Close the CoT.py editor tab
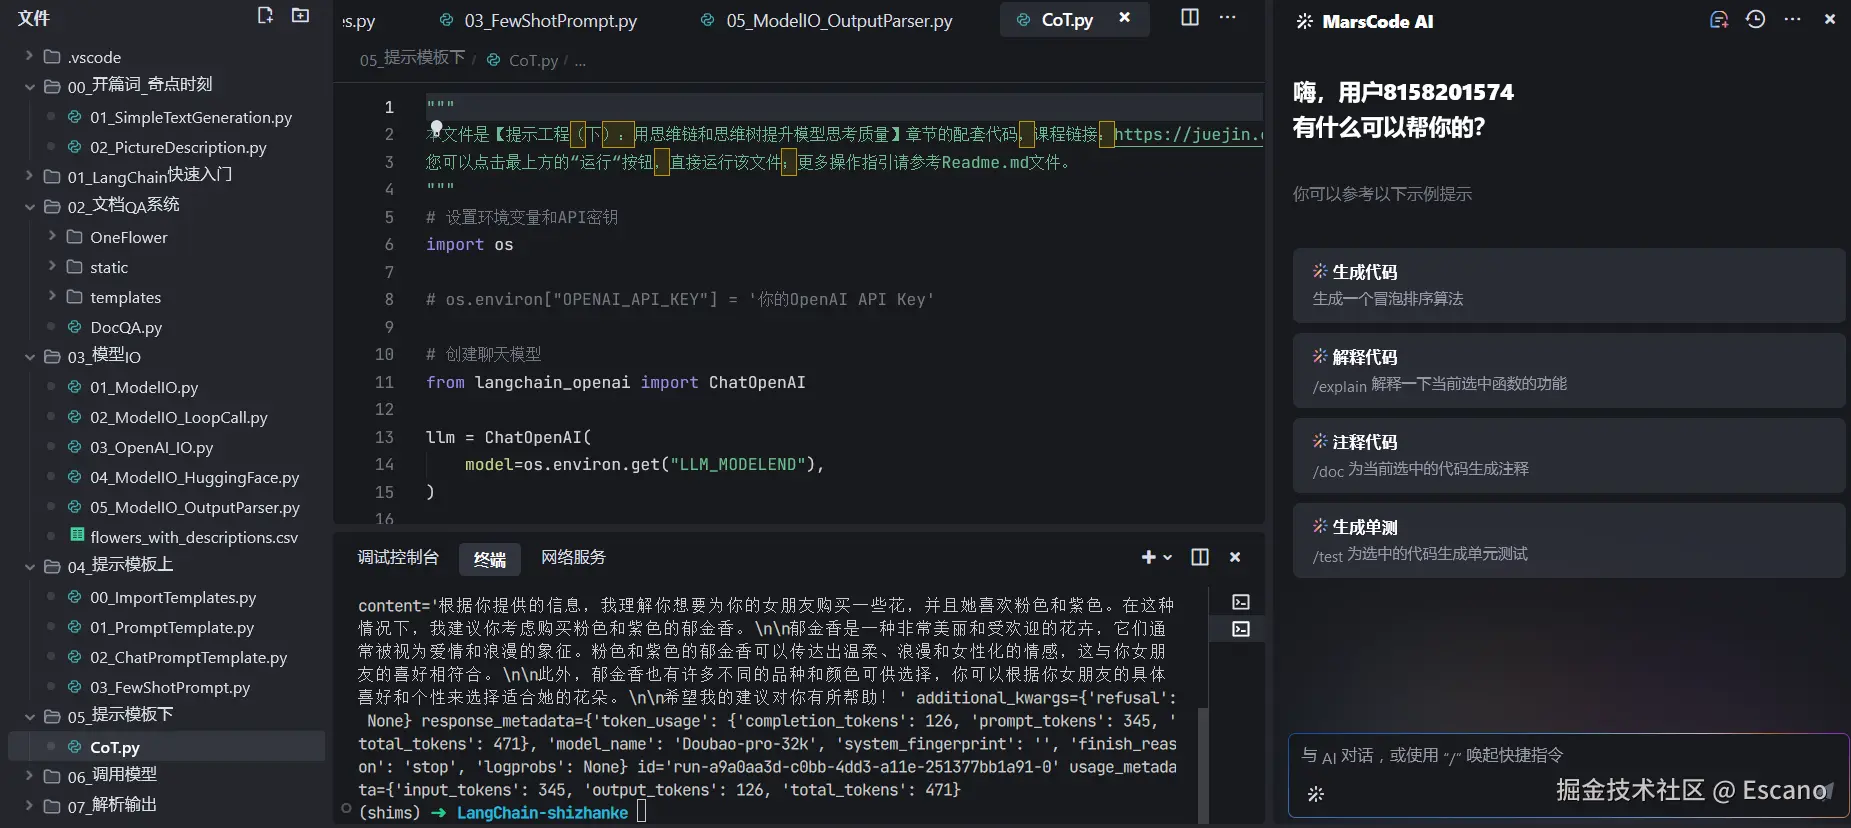The width and height of the screenshot is (1851, 828). tap(1125, 18)
